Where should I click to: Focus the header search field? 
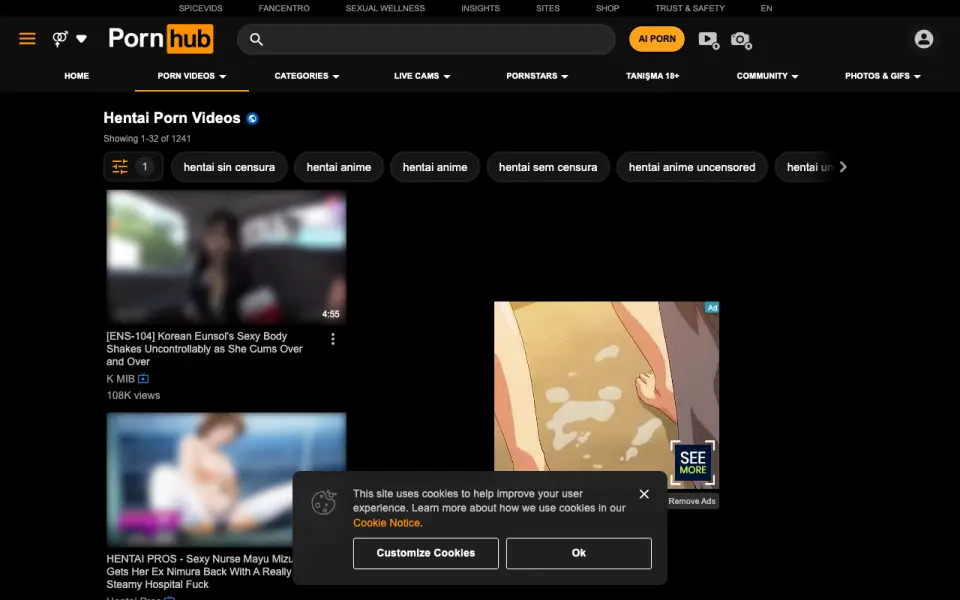[426, 39]
